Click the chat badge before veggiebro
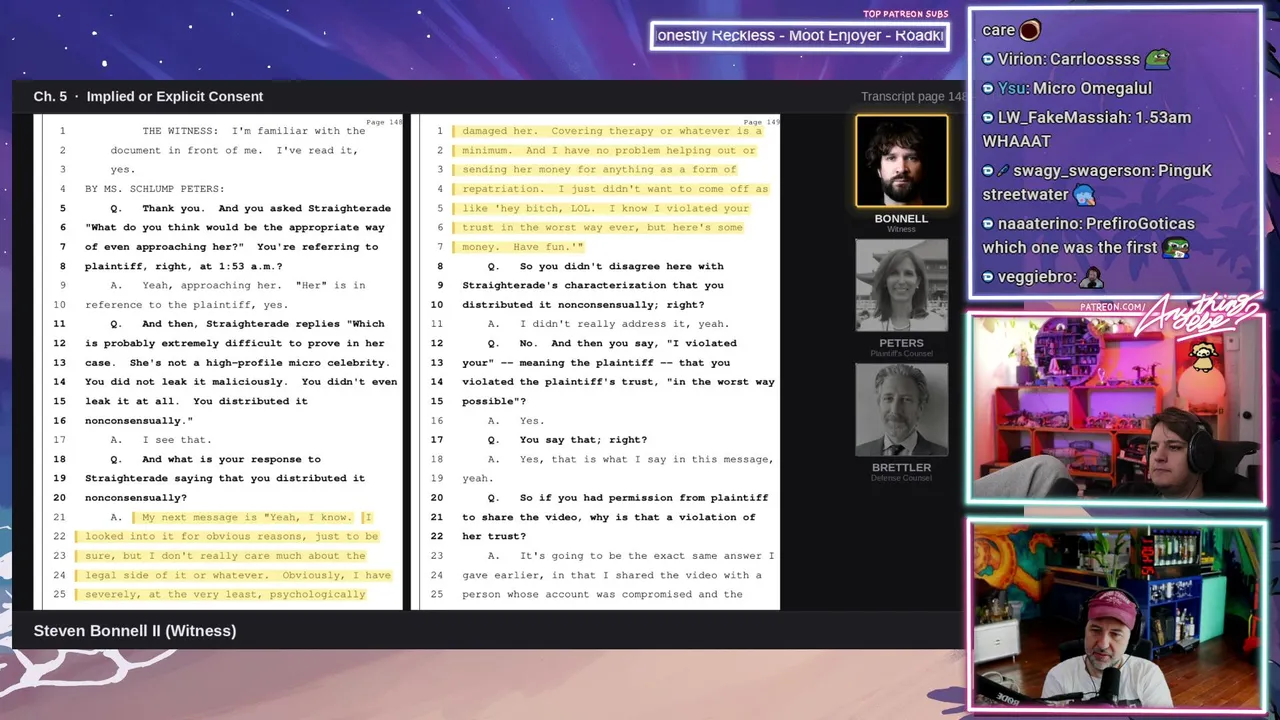1280x720 pixels. click(988, 277)
